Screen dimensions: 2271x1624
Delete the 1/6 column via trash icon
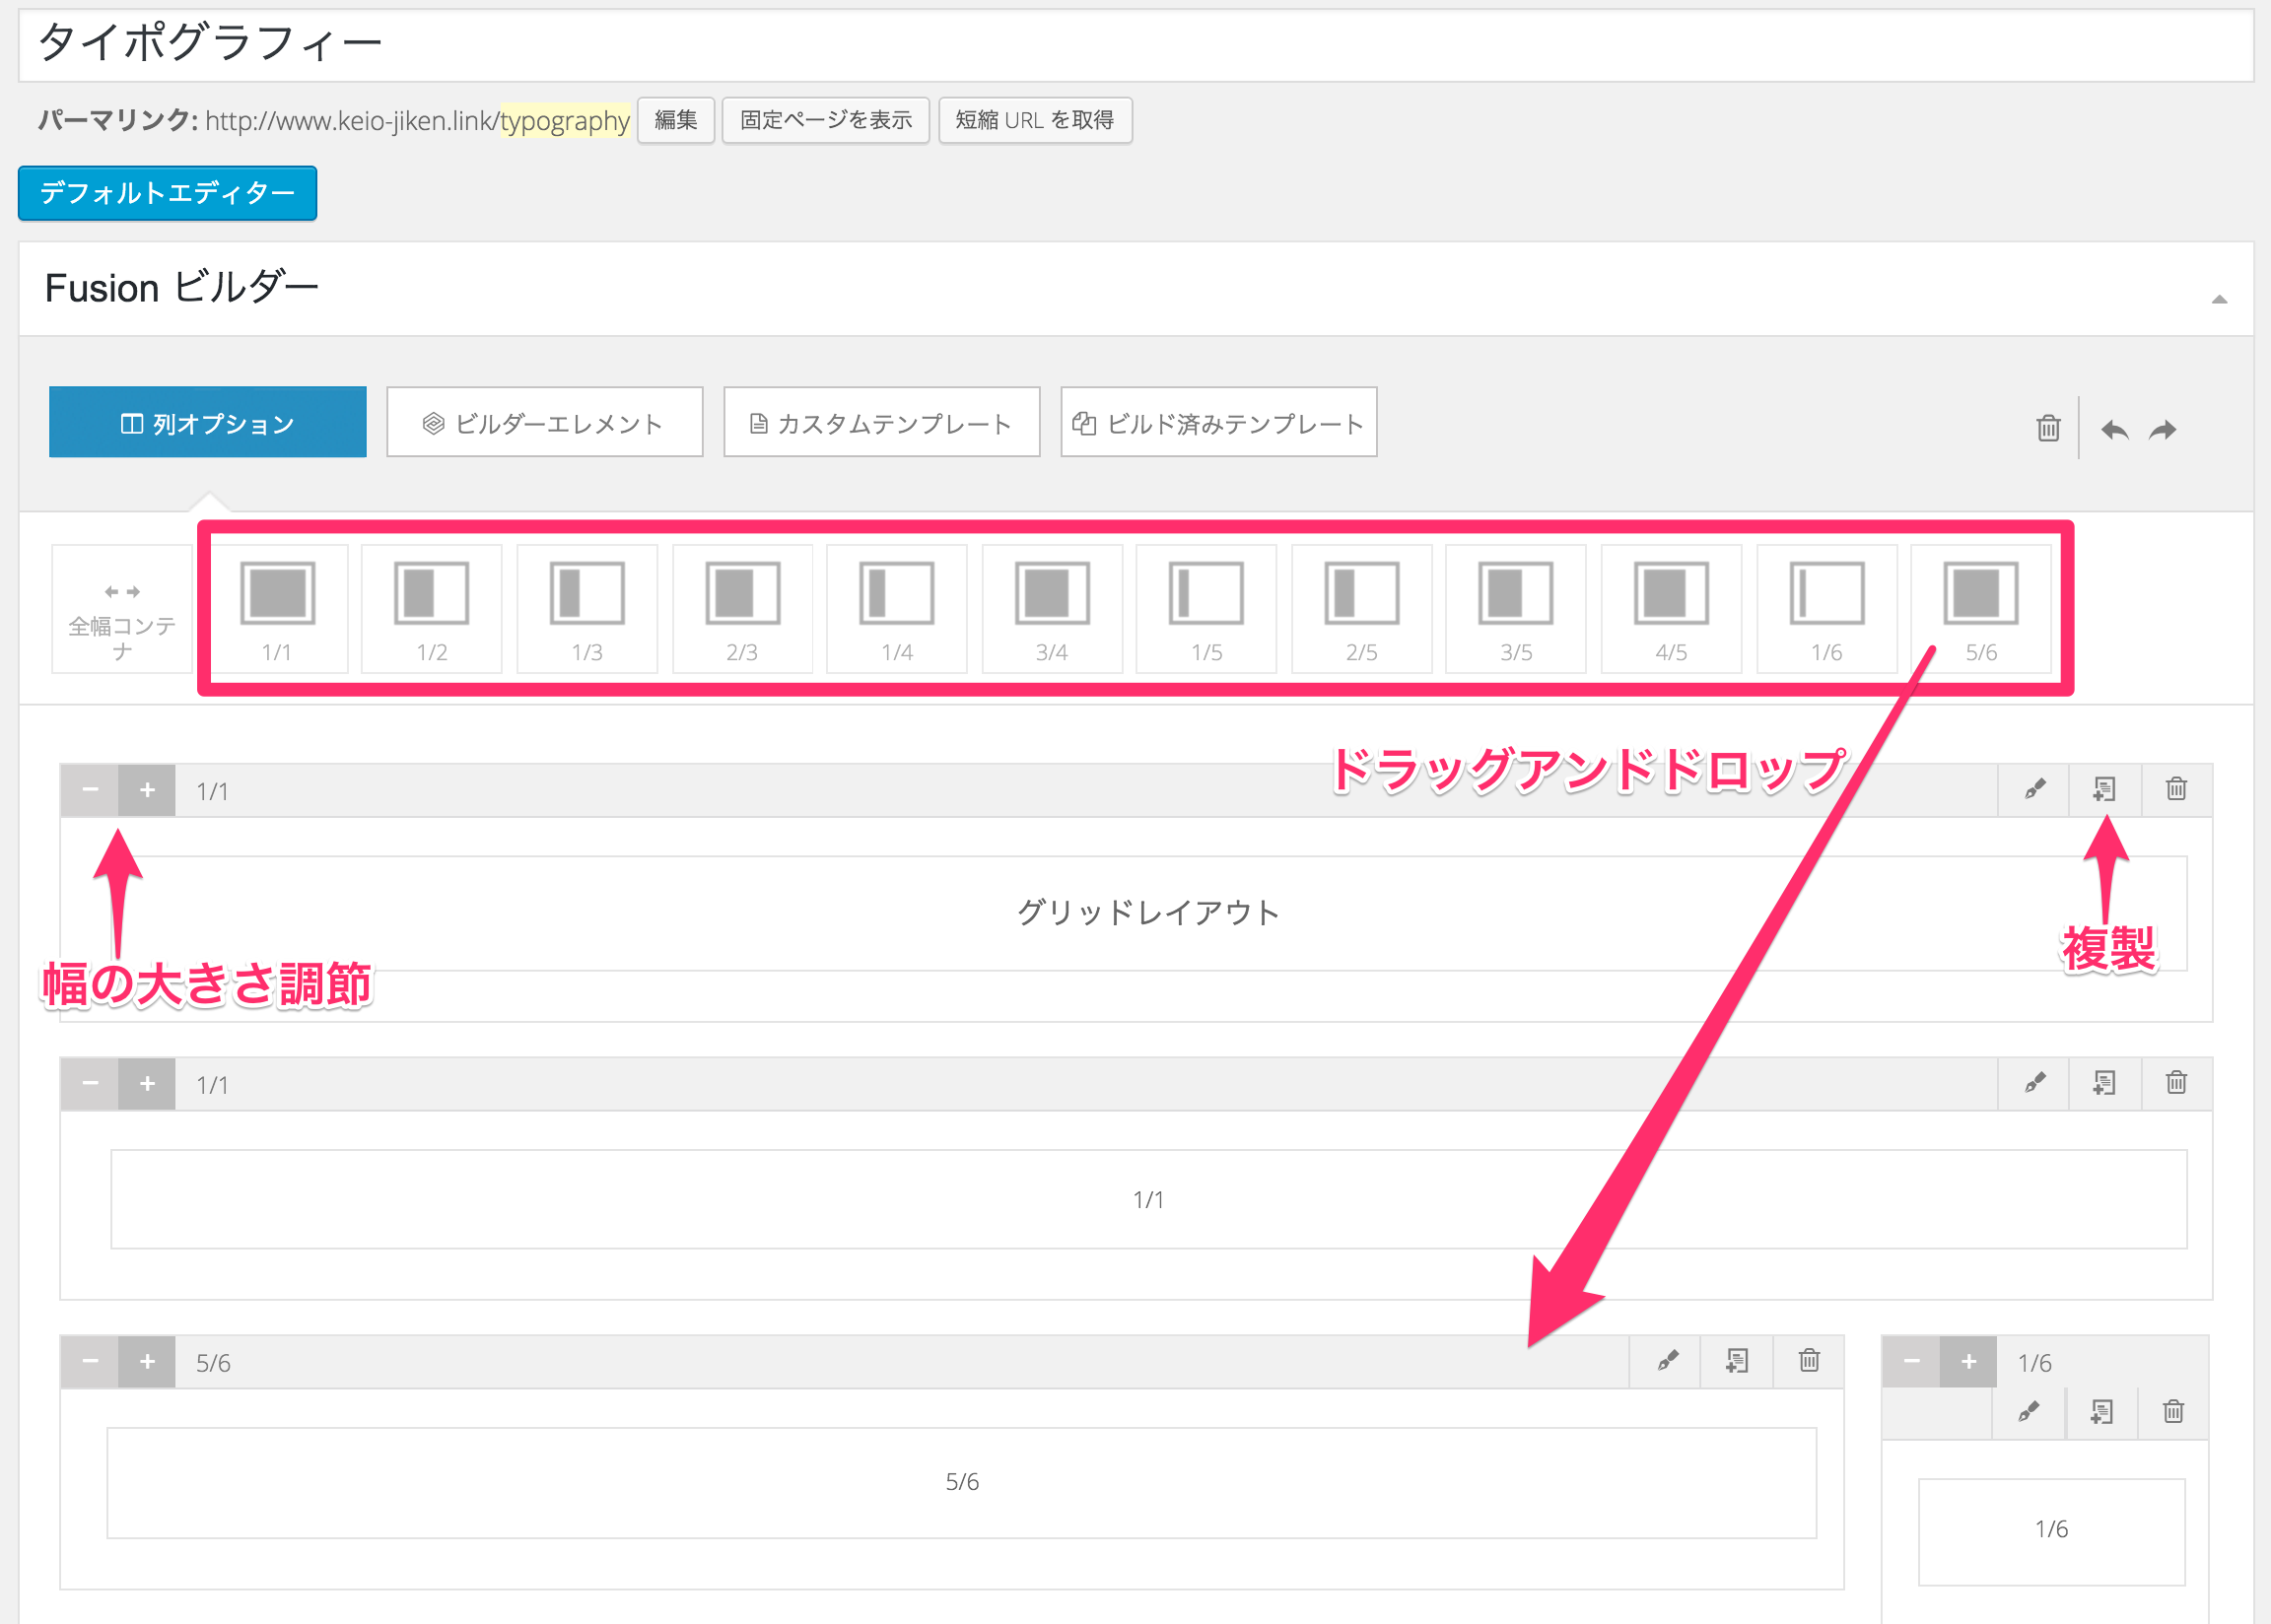click(2173, 1412)
